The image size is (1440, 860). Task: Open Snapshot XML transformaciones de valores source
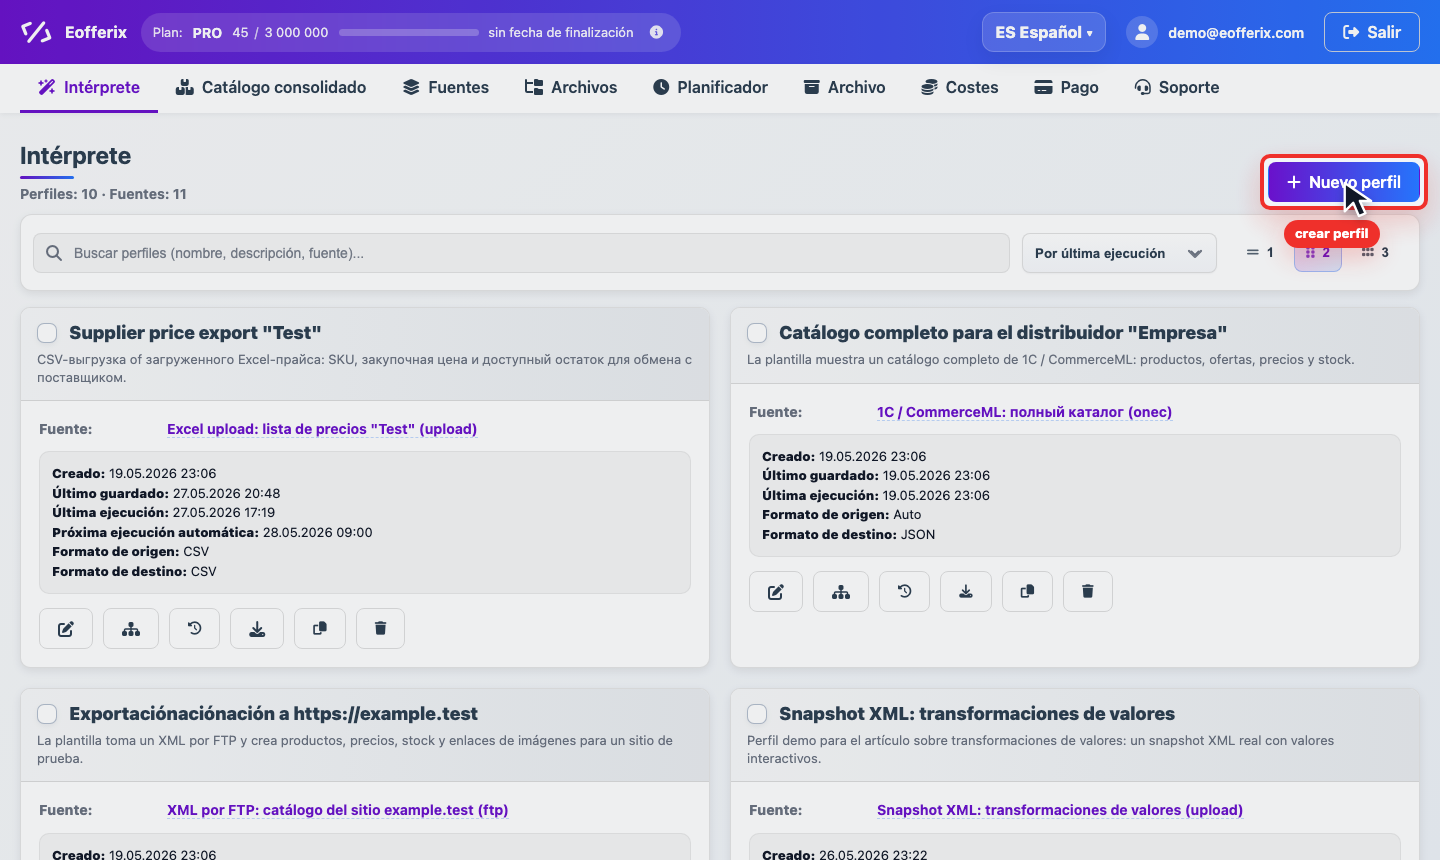tap(1060, 810)
